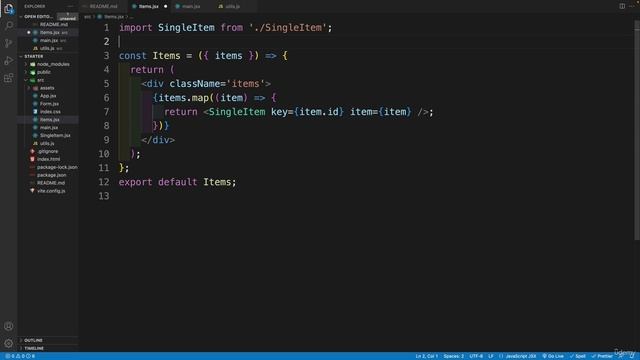Collapse the Open Editors section
This screenshot has width=640, height=360.
click(x=21, y=17)
